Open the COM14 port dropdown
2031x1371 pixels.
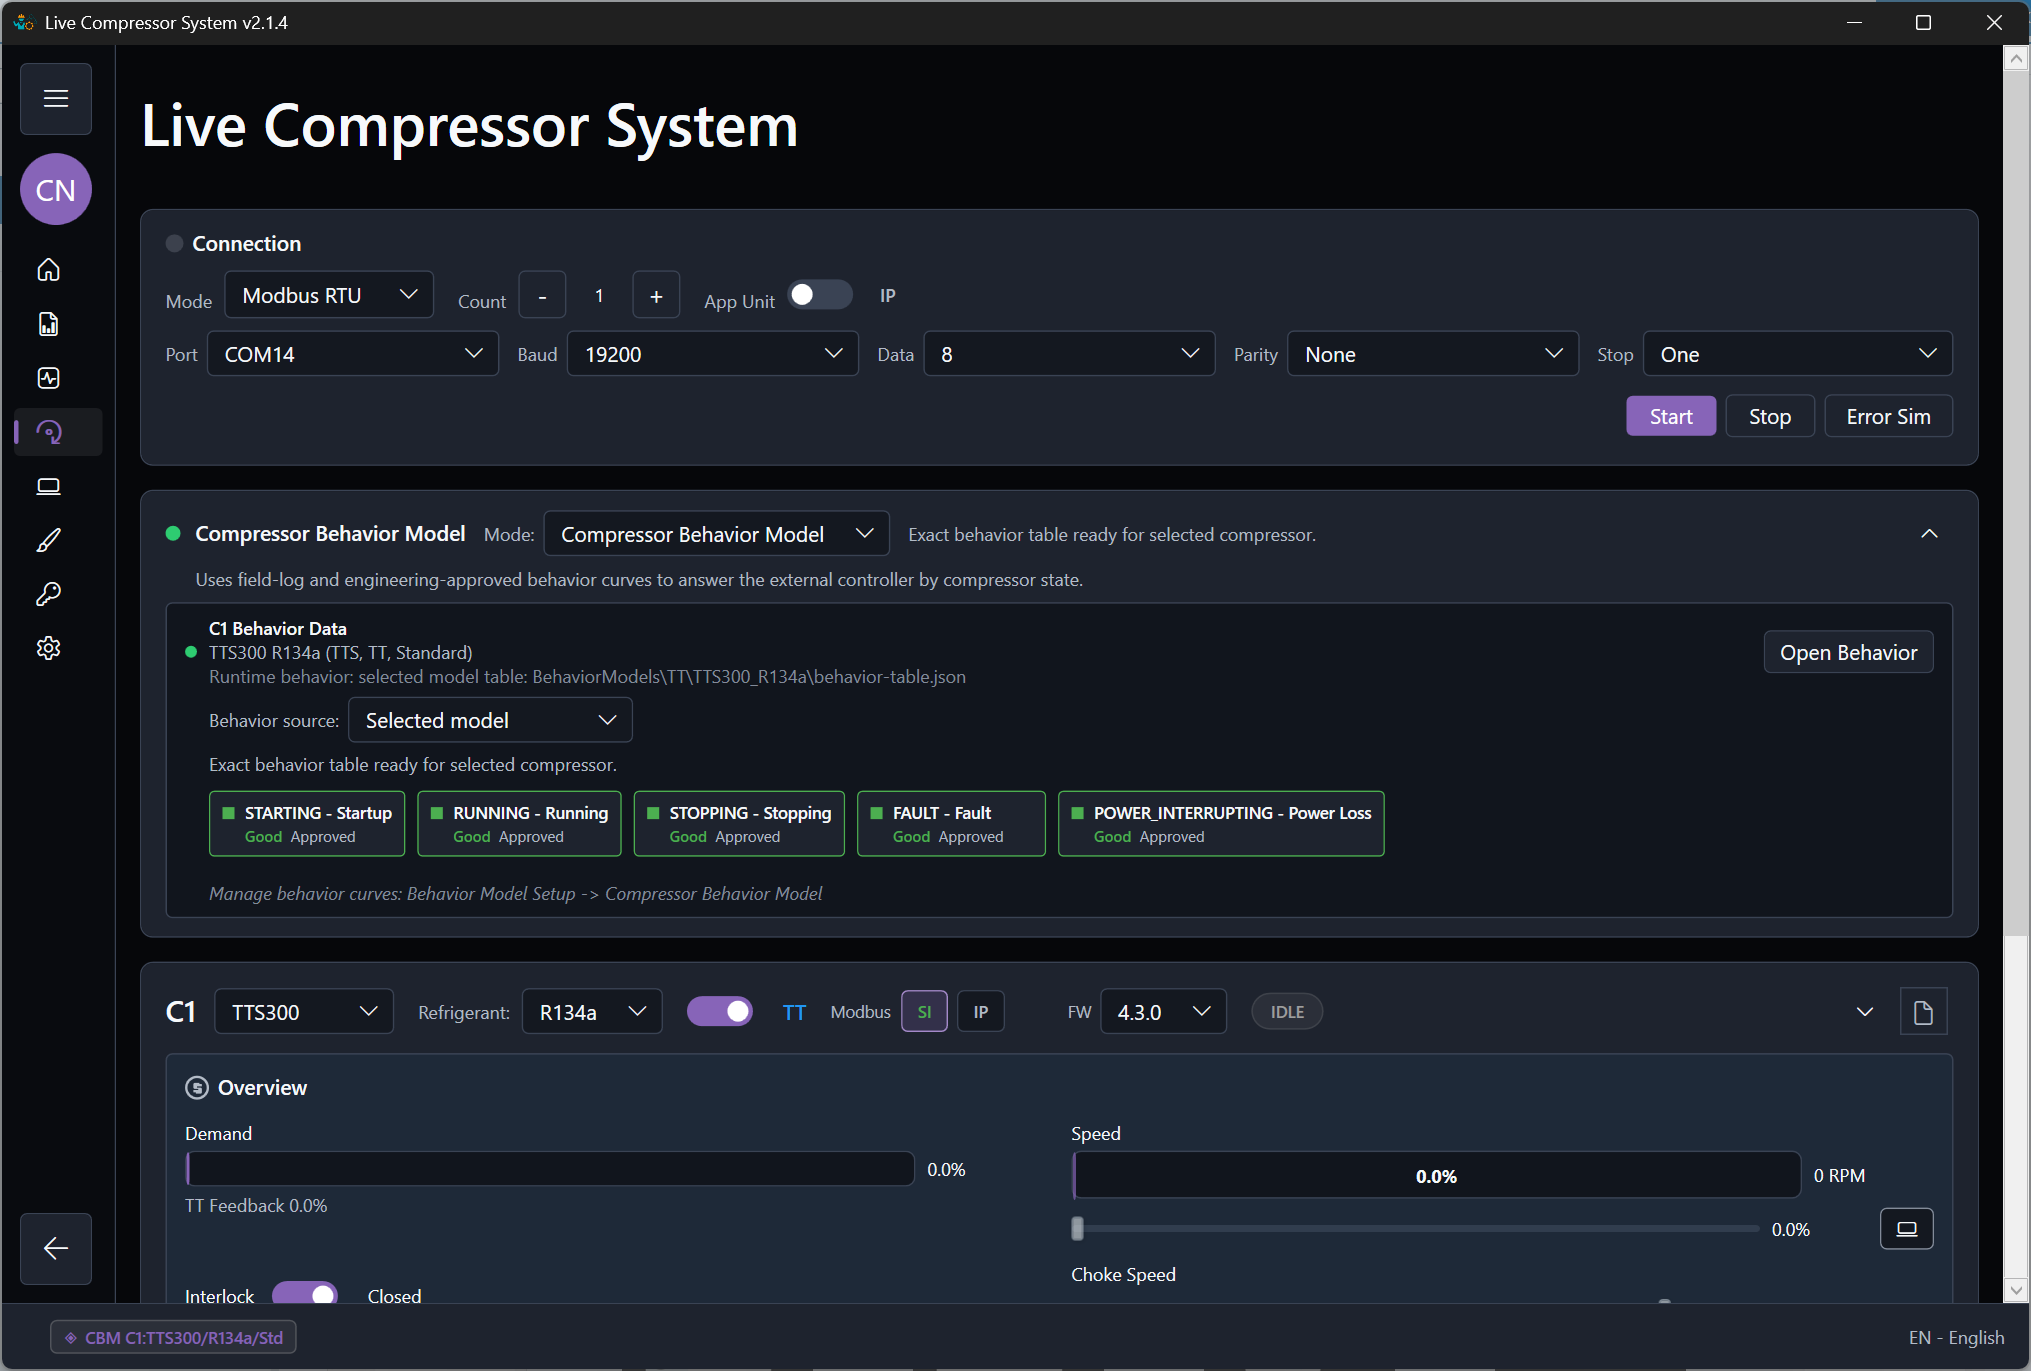[353, 354]
